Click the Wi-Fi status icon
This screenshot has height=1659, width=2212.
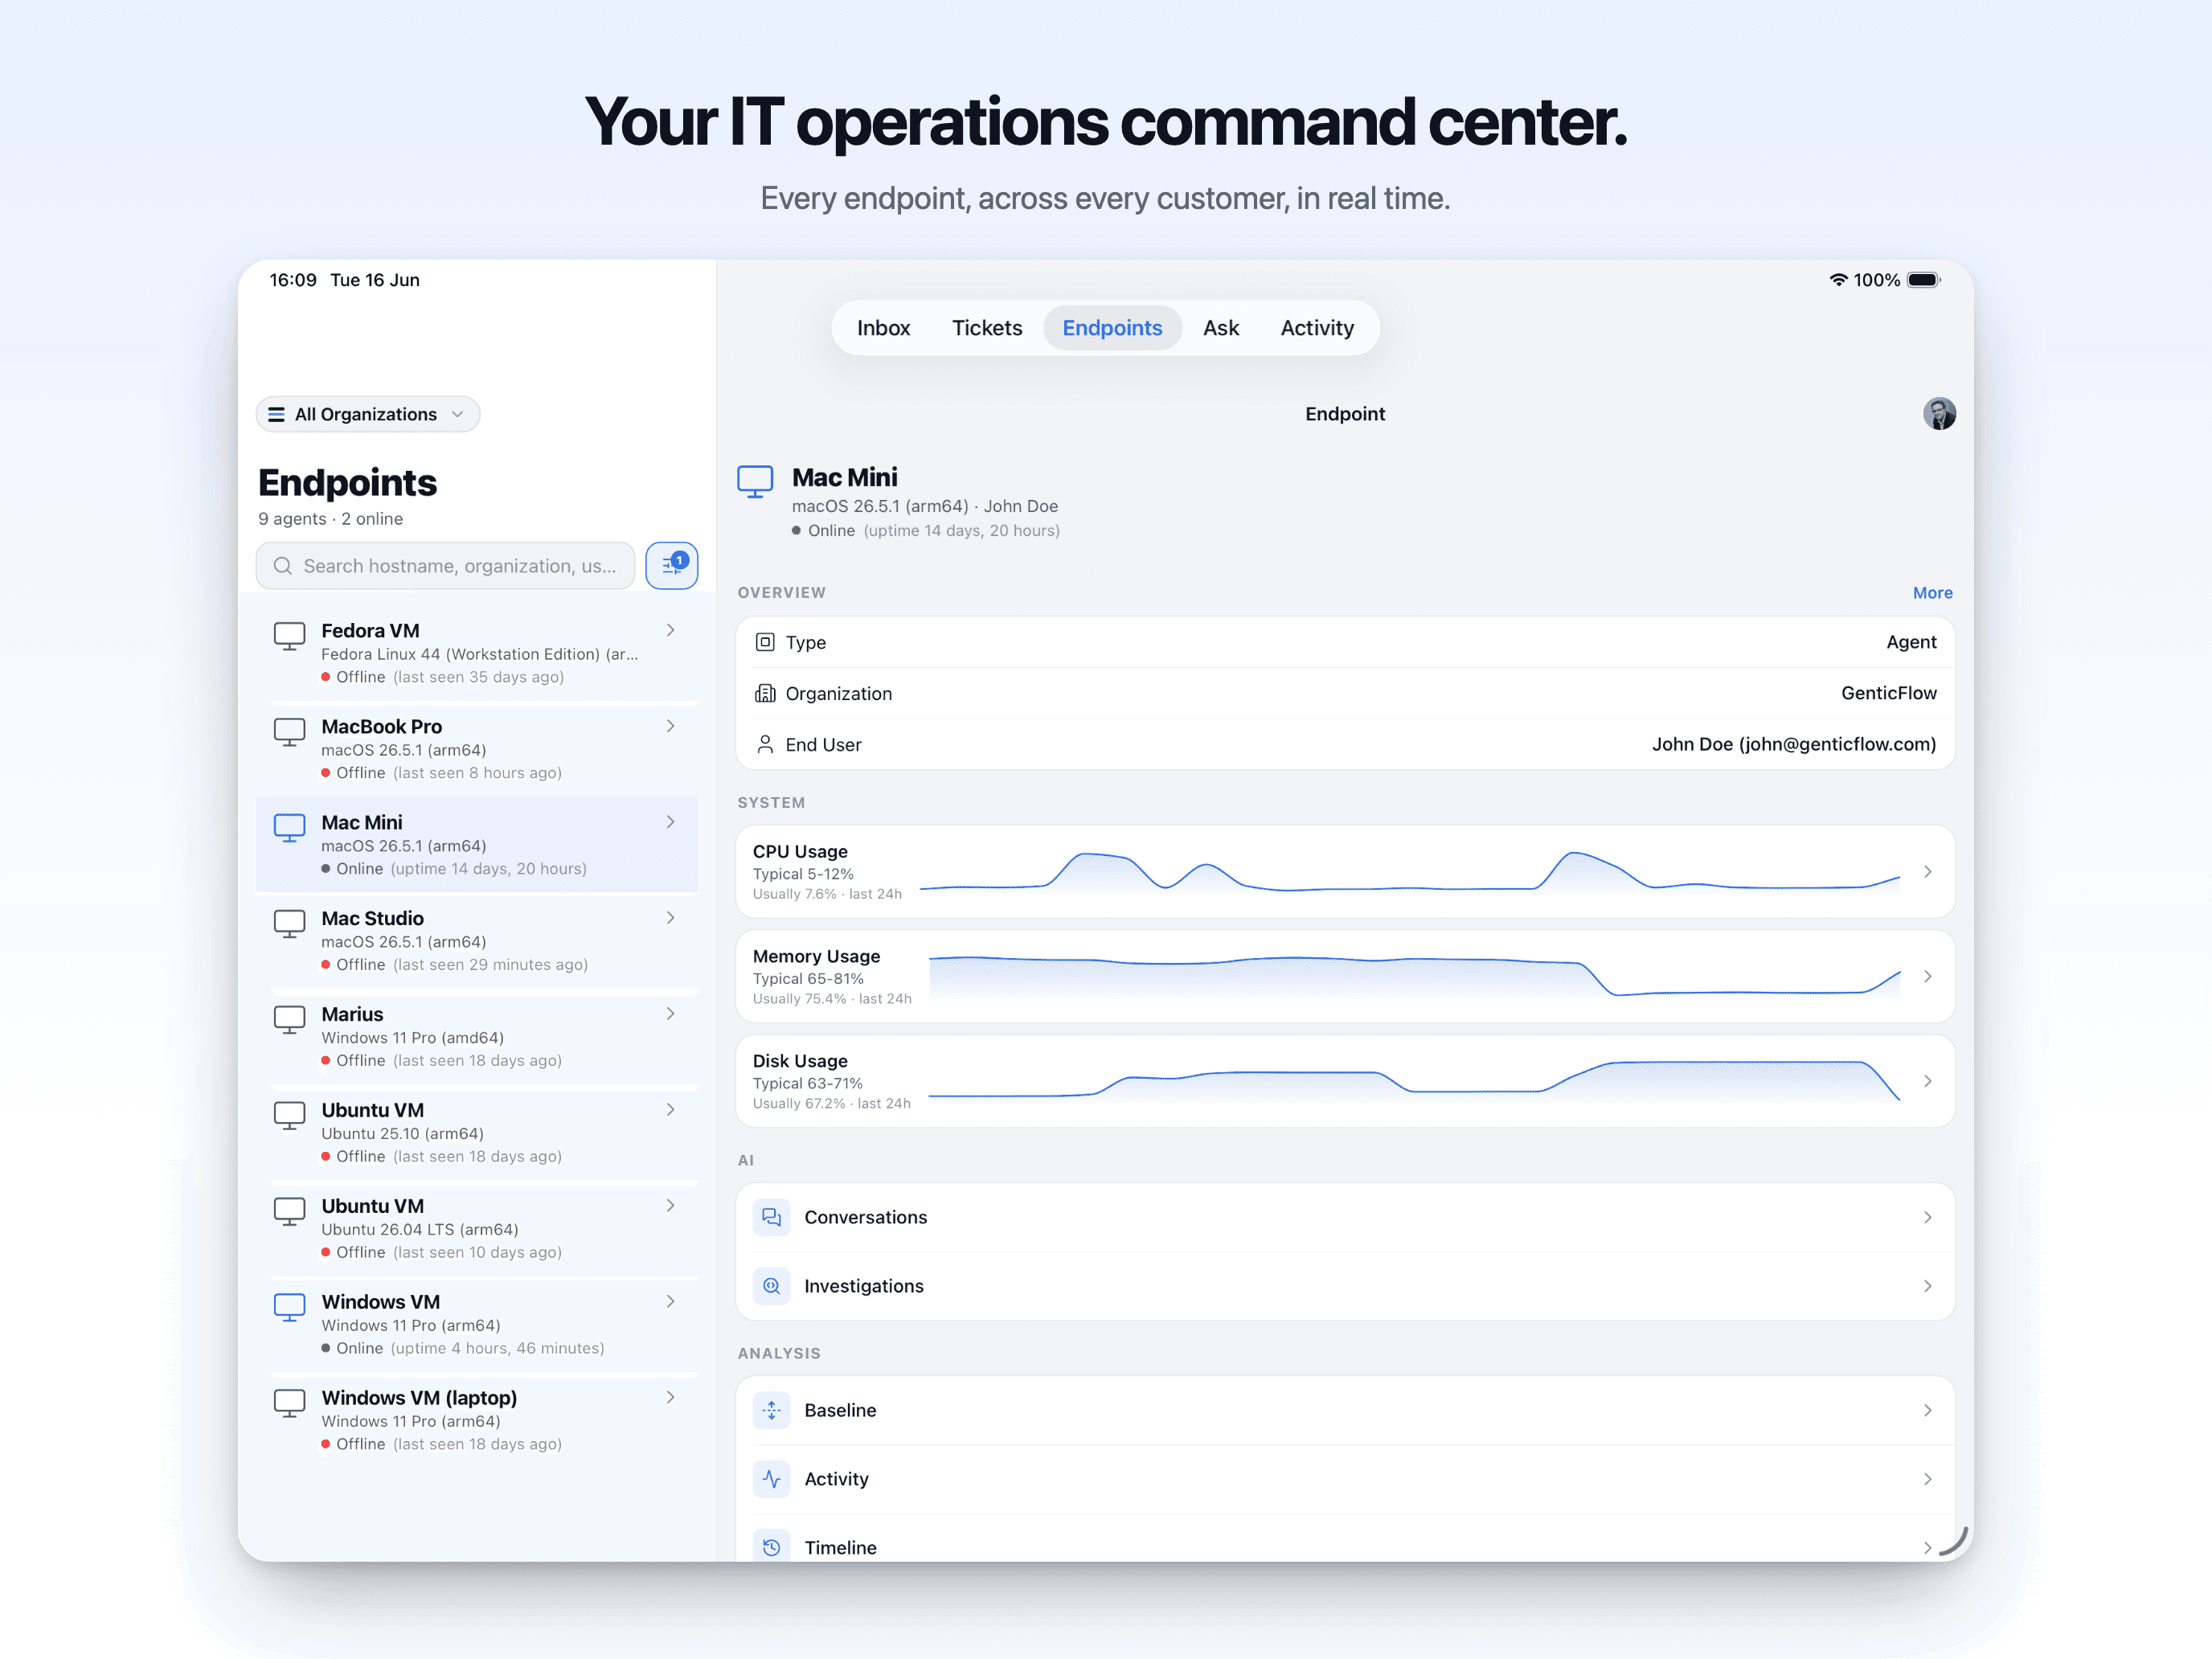click(1838, 280)
